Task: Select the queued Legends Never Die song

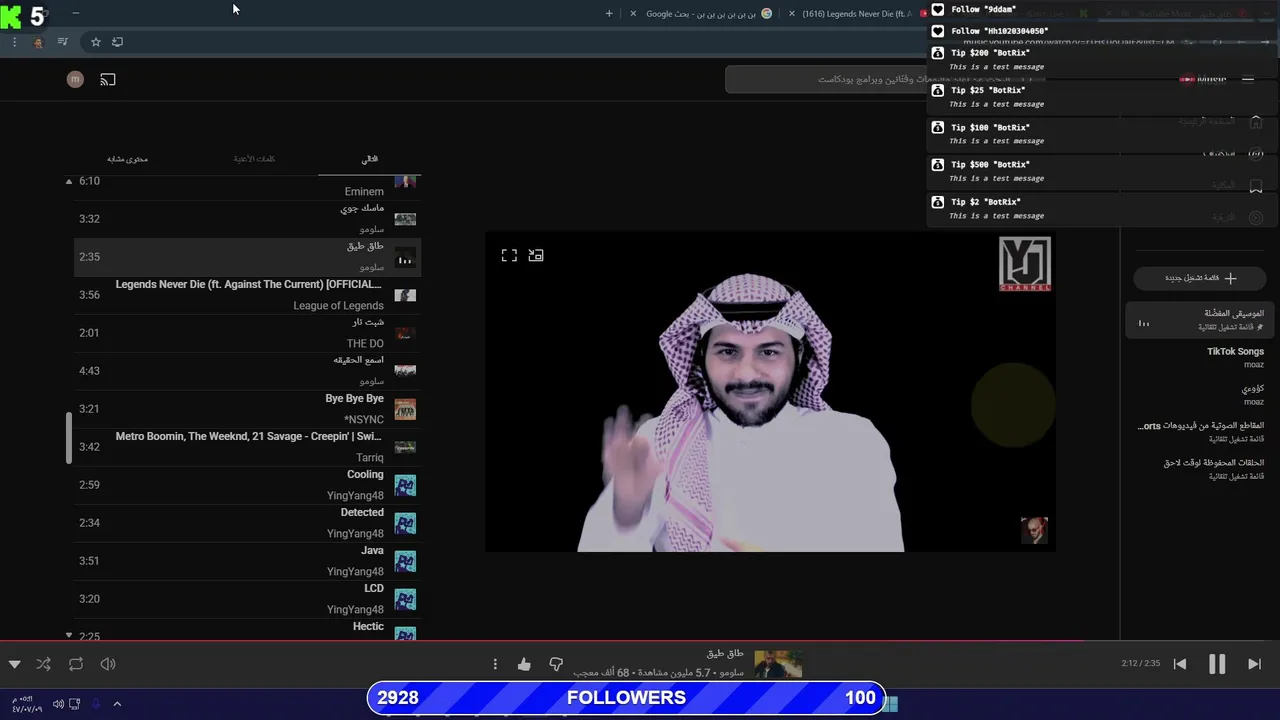Action: click(247, 295)
